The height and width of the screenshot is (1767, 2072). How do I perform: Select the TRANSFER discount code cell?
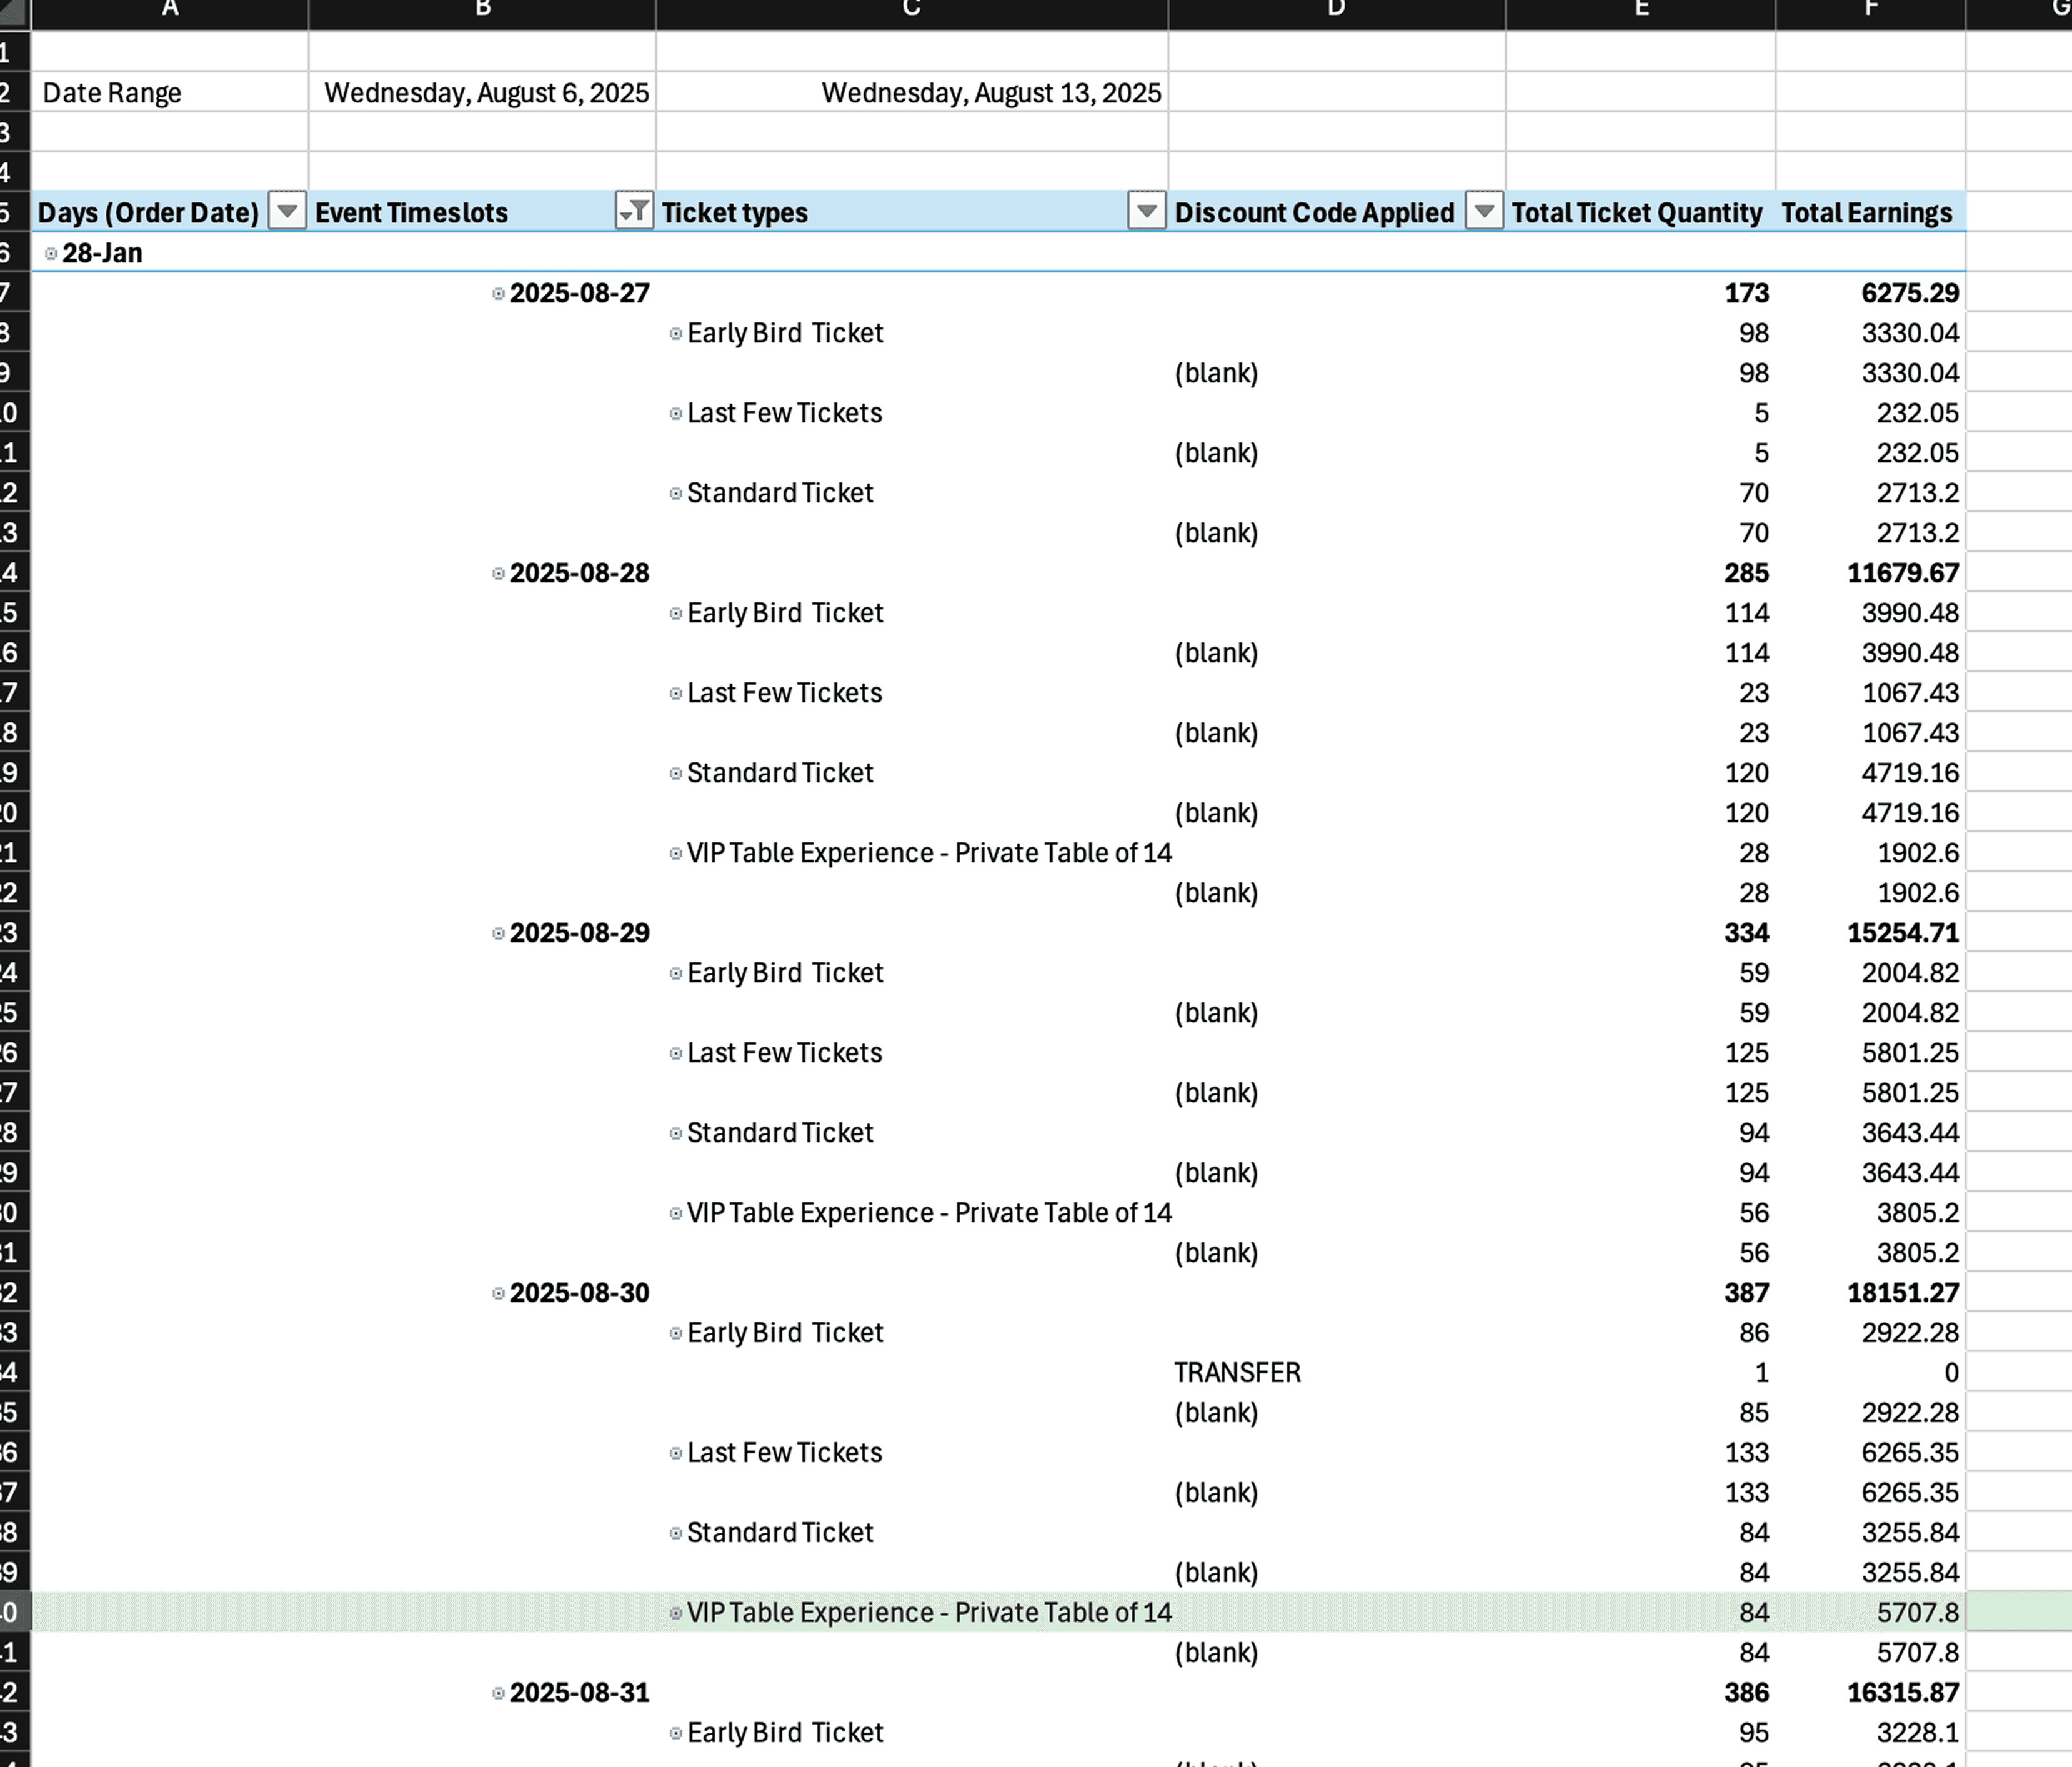click(x=1237, y=1373)
